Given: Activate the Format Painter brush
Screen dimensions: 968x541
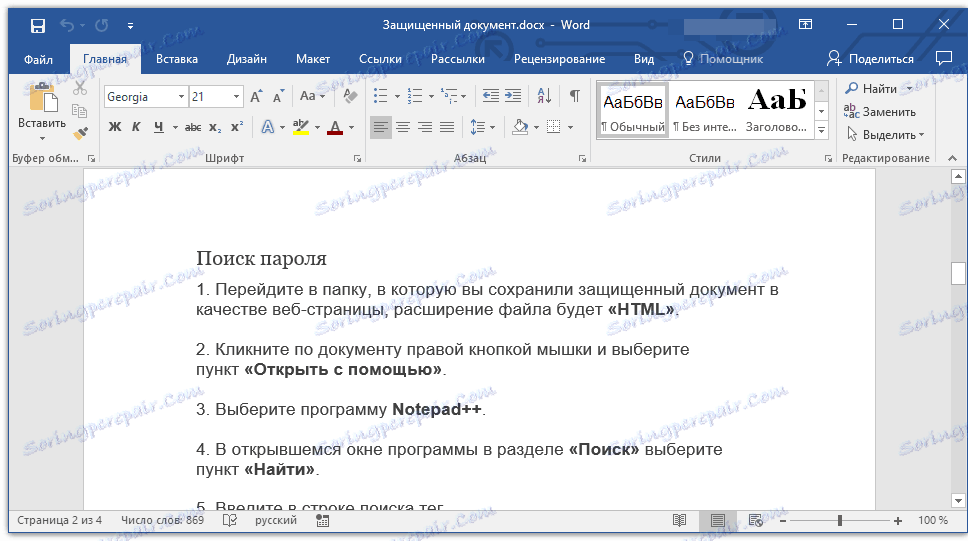Looking at the screenshot, I should pyautogui.click(x=80, y=133).
